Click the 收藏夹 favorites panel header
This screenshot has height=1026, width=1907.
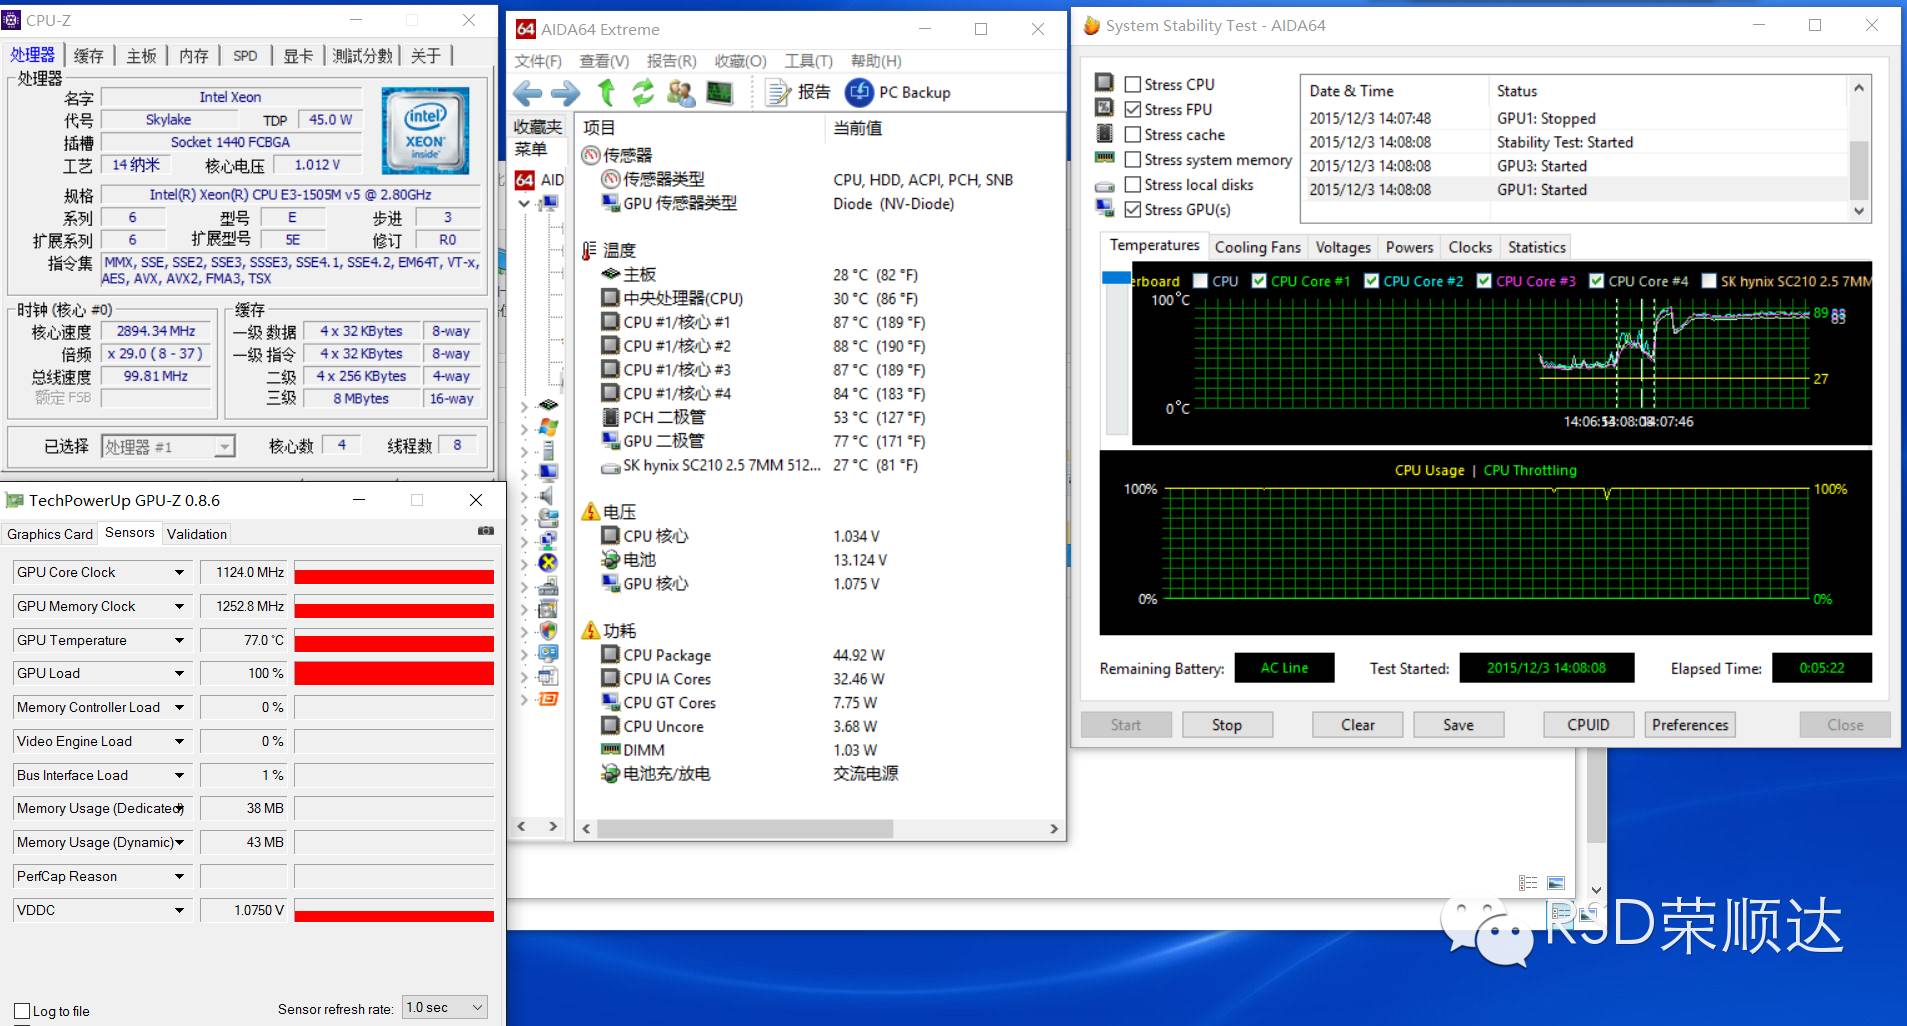[x=538, y=127]
